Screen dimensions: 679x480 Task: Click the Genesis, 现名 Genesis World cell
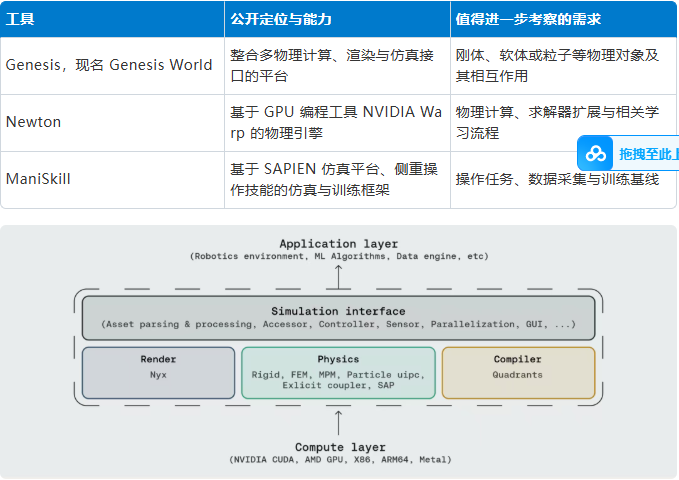[x=112, y=65]
